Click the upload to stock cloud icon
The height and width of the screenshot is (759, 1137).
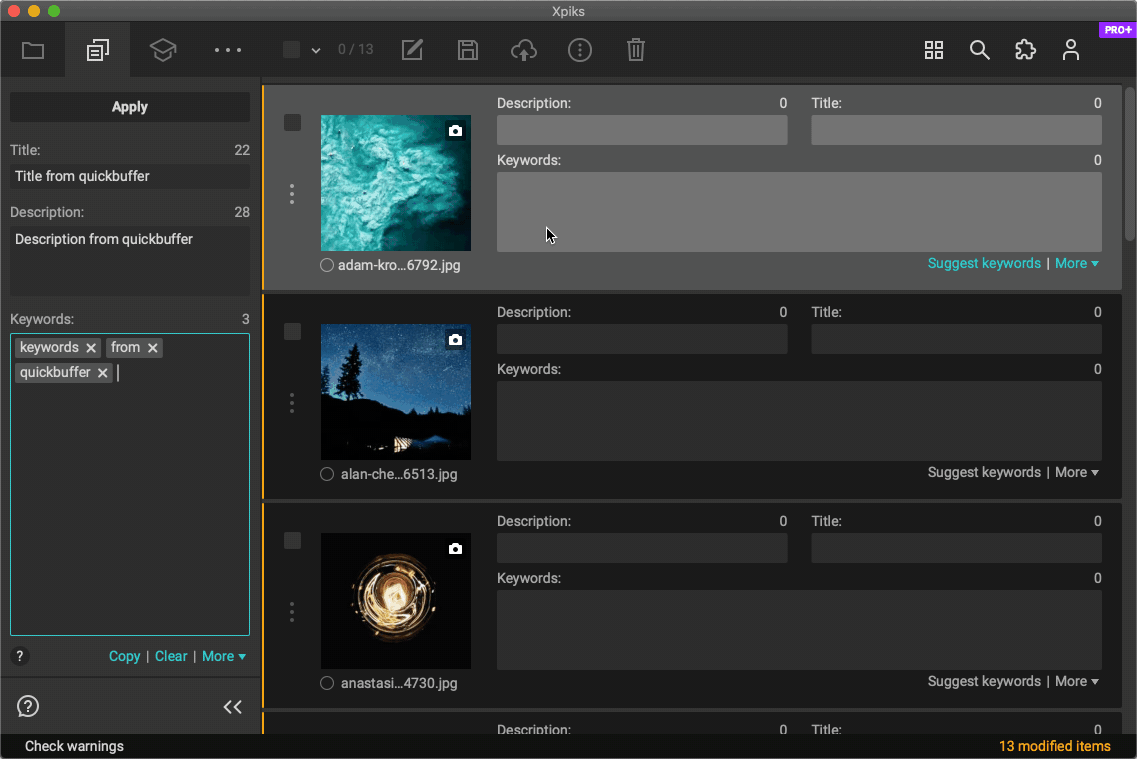coord(523,49)
